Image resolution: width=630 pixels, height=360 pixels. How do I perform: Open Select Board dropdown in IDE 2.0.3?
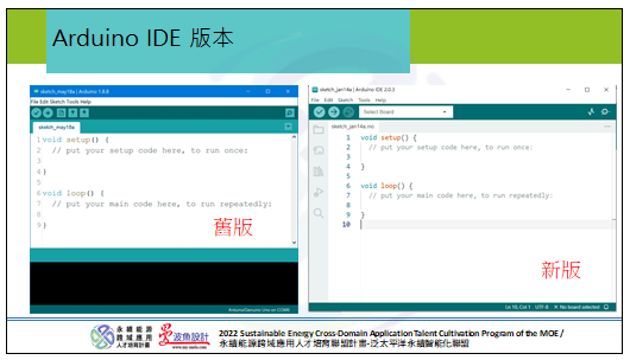click(406, 112)
